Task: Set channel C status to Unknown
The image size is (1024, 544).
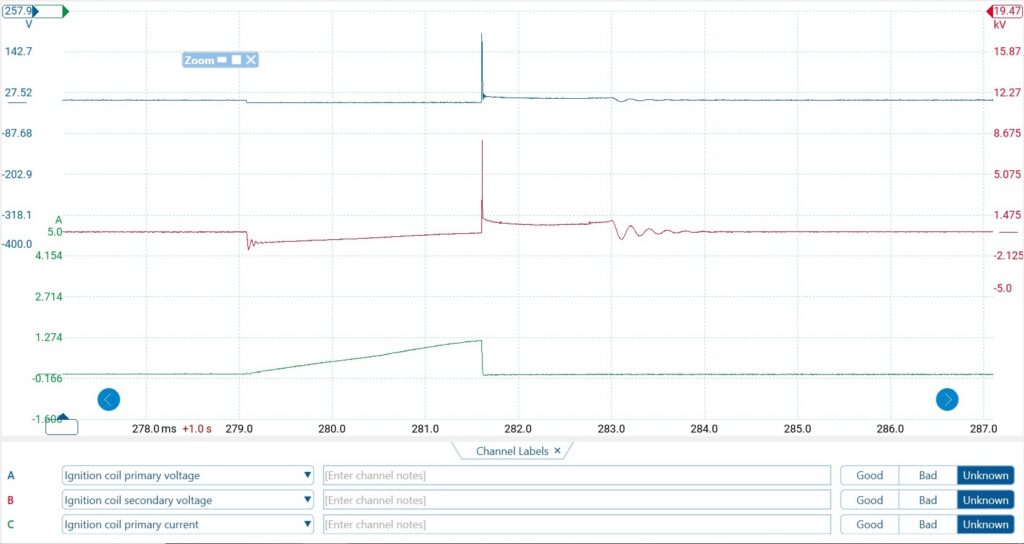Action: pyautogui.click(x=985, y=524)
